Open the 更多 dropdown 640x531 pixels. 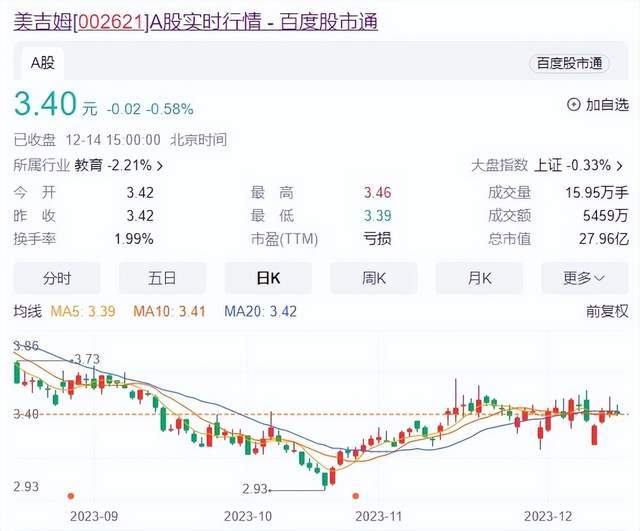(x=584, y=278)
